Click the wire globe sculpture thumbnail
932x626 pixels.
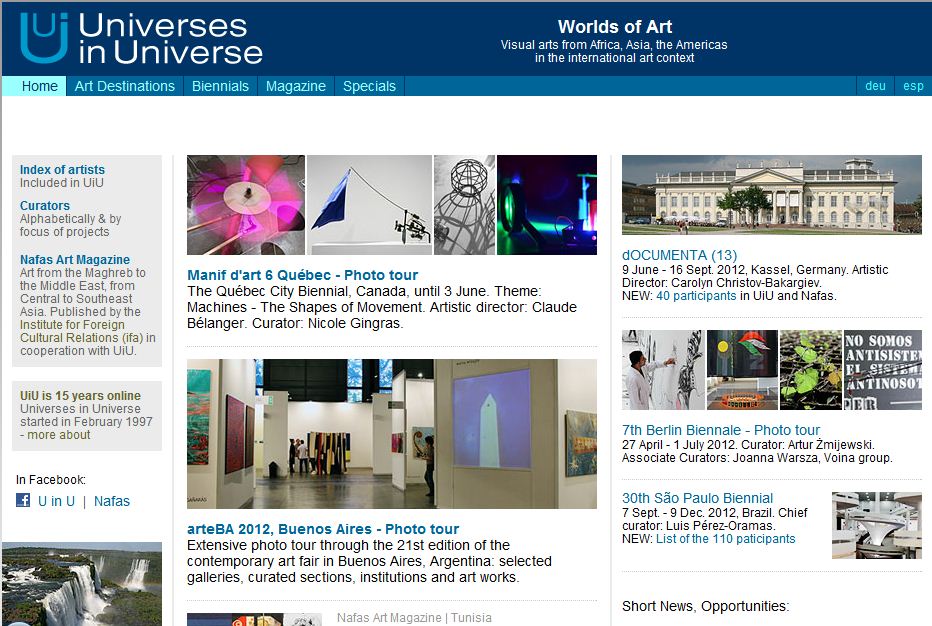(x=465, y=205)
